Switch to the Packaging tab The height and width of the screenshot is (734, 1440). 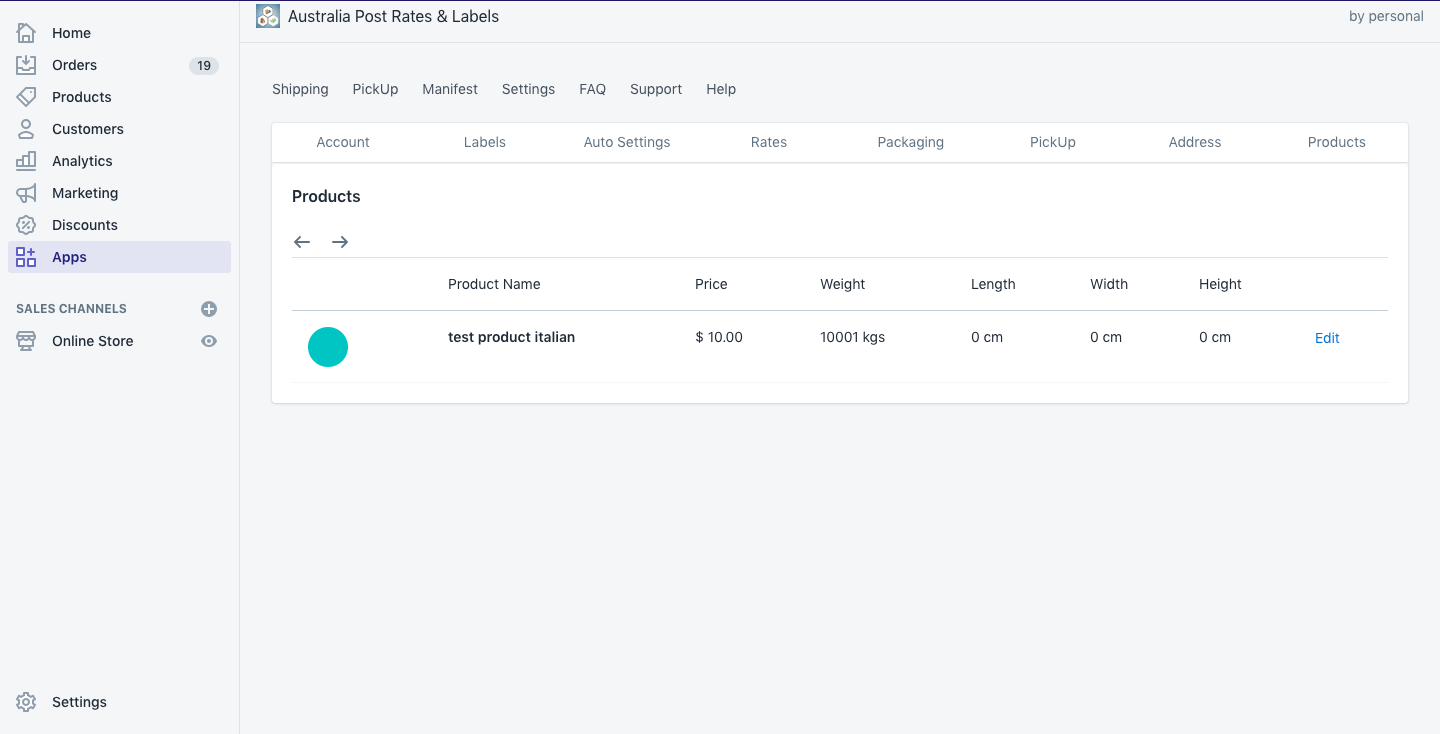(x=911, y=142)
